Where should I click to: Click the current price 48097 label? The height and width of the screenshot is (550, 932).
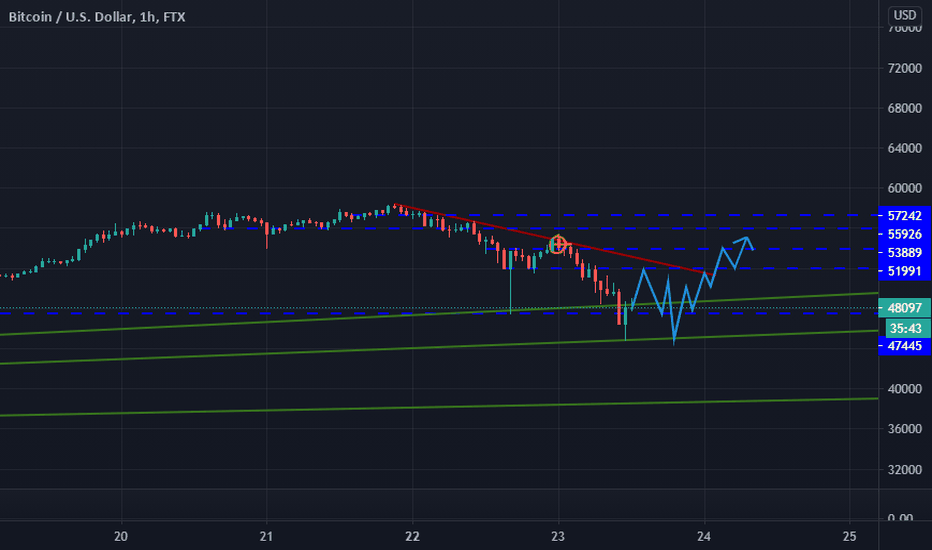pyautogui.click(x=904, y=308)
